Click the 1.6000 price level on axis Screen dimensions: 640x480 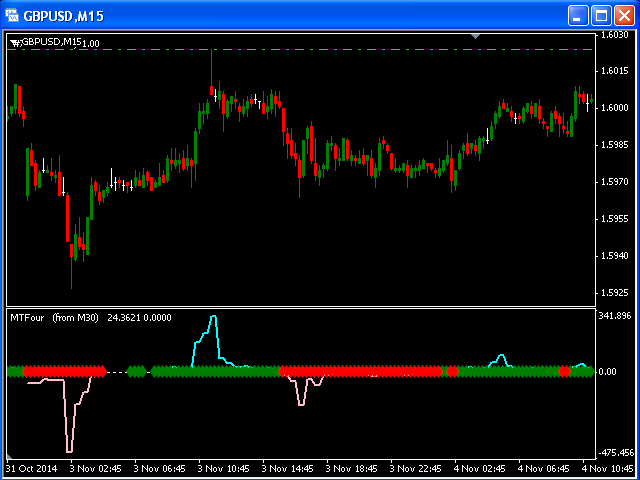pos(614,108)
